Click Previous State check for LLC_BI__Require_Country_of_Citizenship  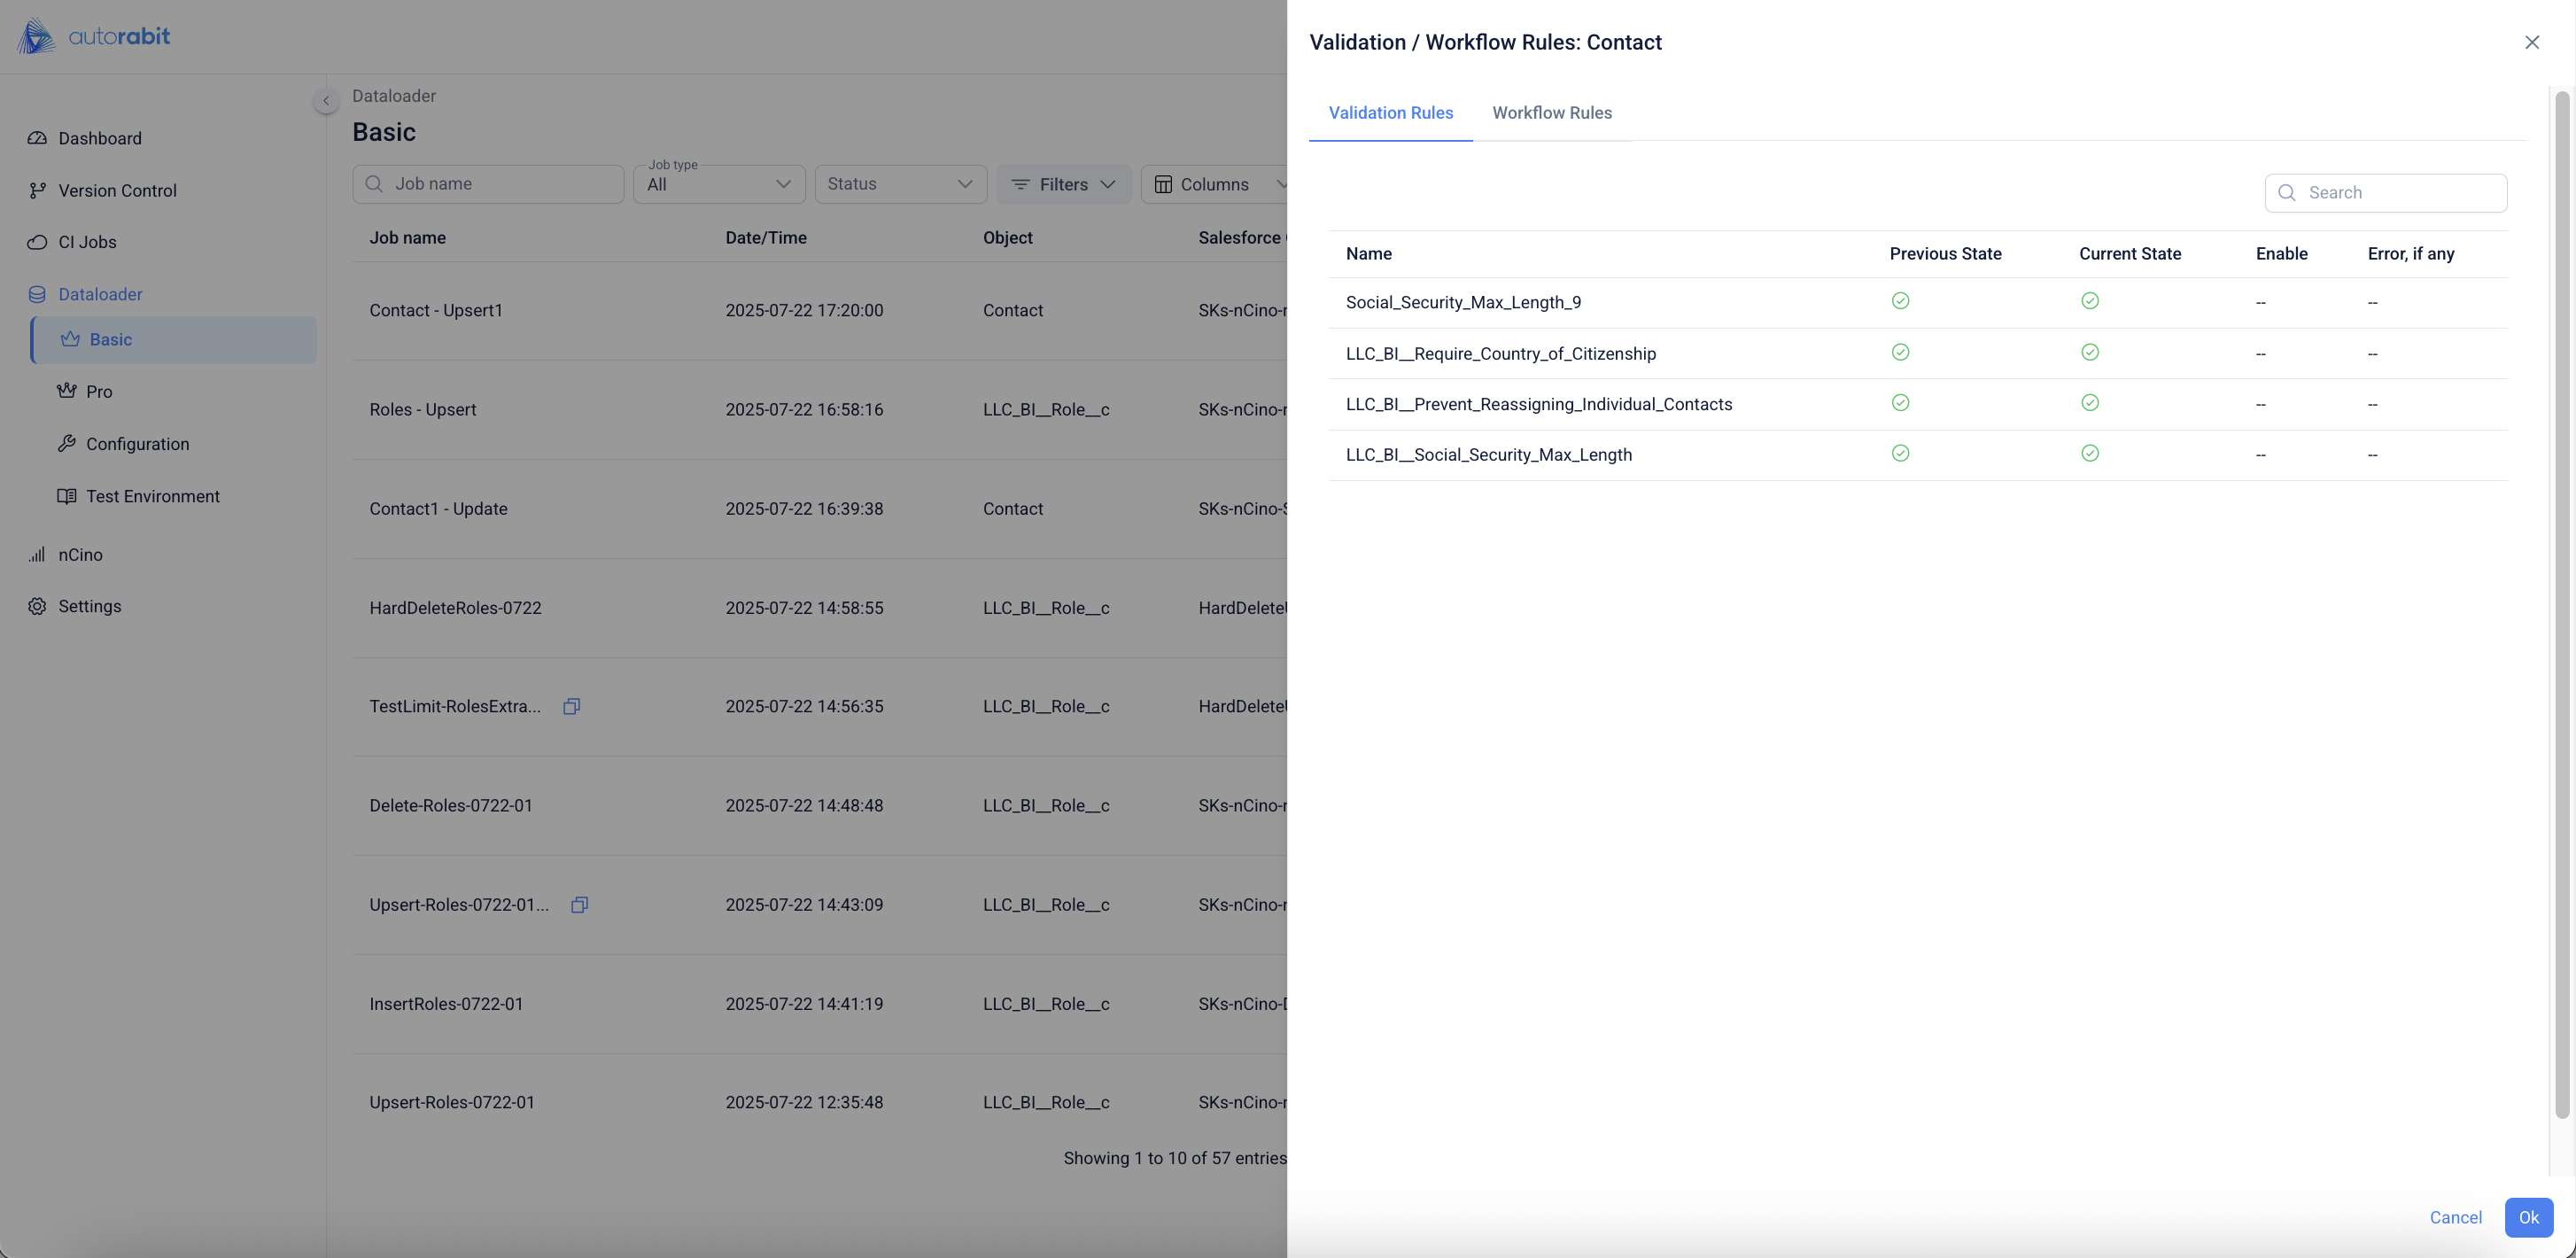[1900, 352]
